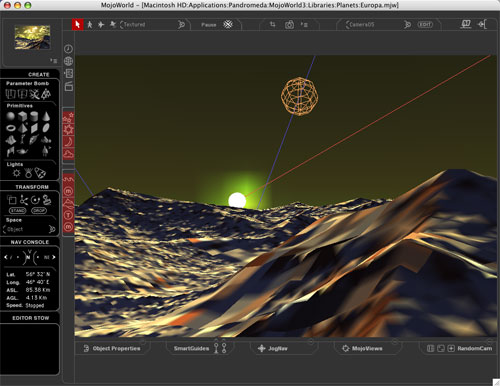Select the red arrow pointer tool

(78, 24)
